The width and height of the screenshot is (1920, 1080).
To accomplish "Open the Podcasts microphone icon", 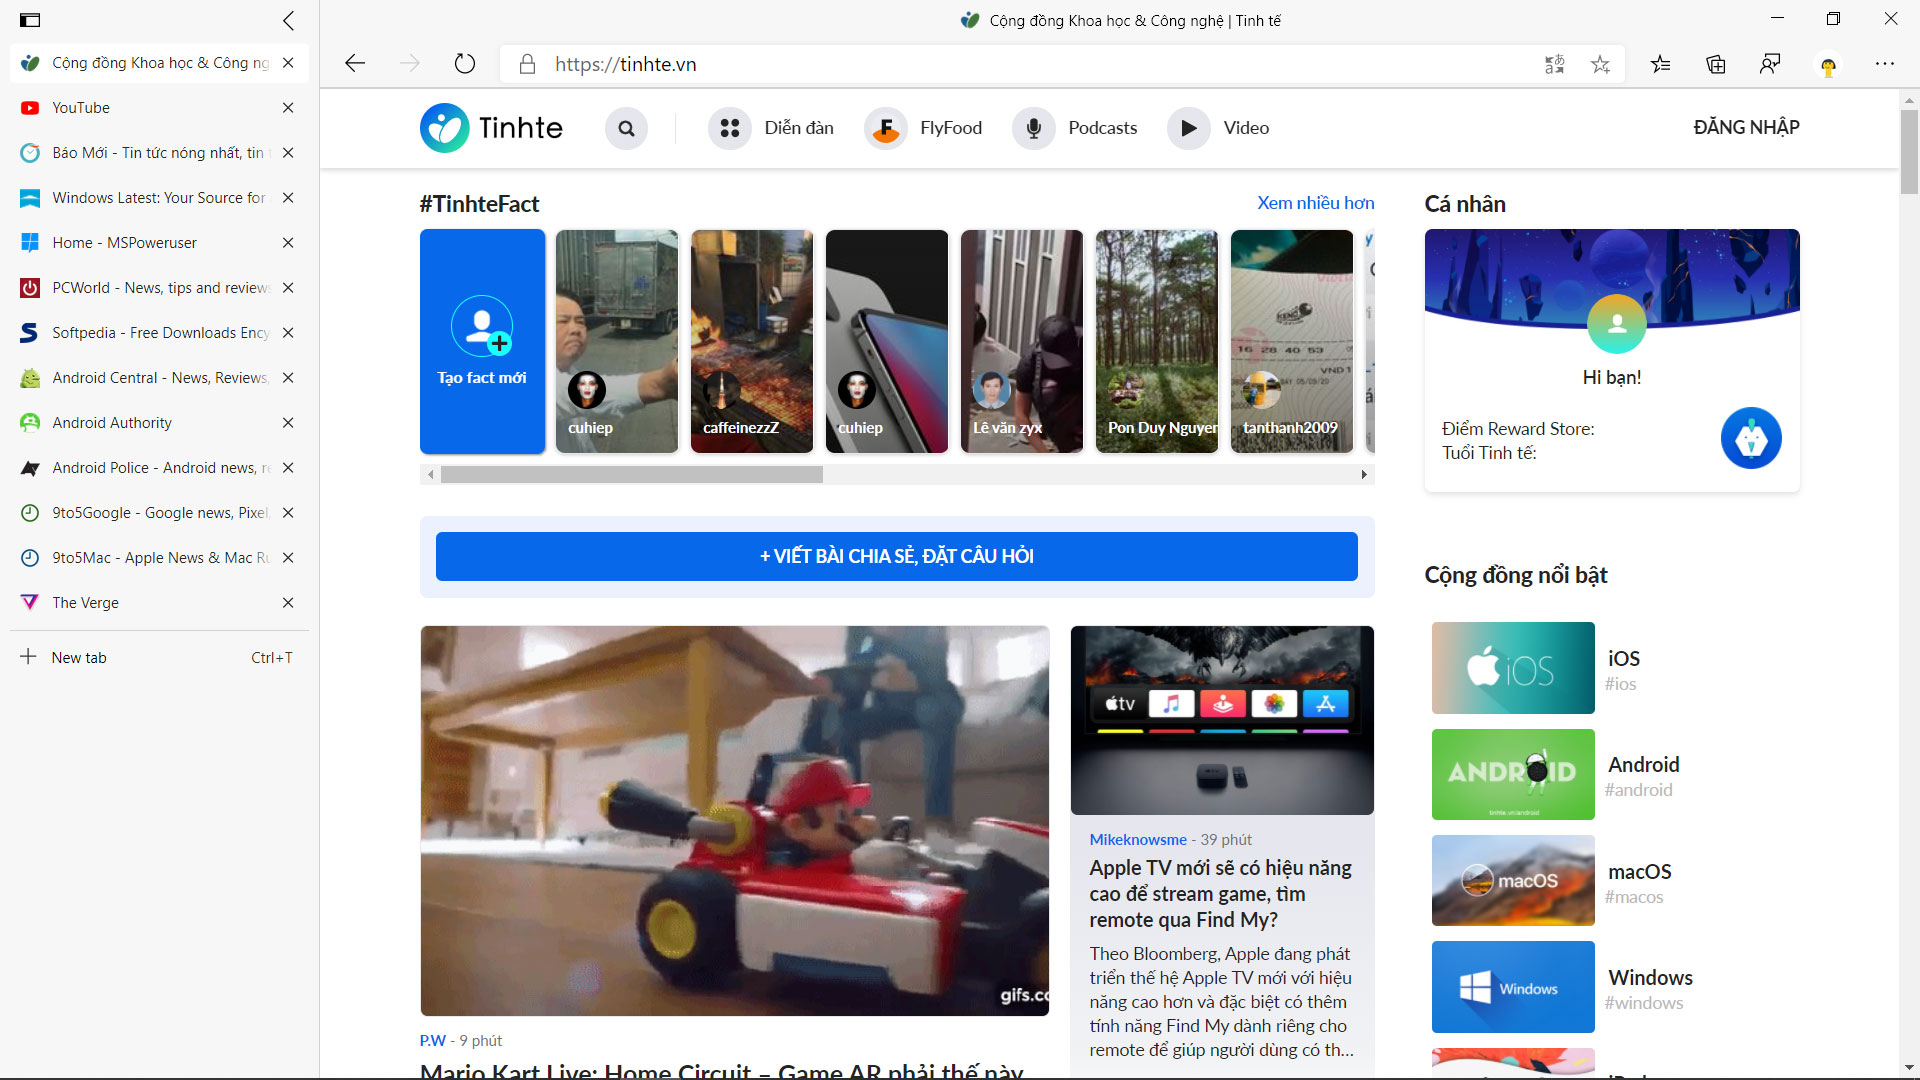I will (x=1034, y=128).
